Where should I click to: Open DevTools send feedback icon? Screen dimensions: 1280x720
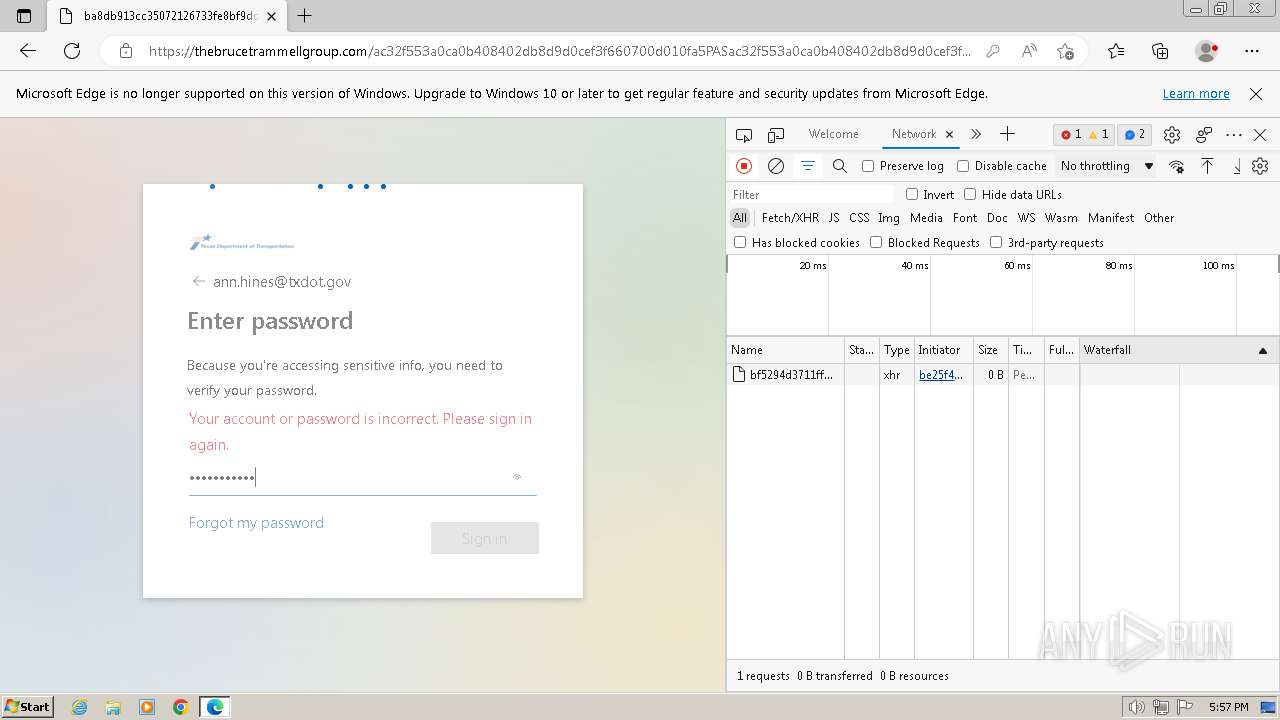coord(1204,135)
